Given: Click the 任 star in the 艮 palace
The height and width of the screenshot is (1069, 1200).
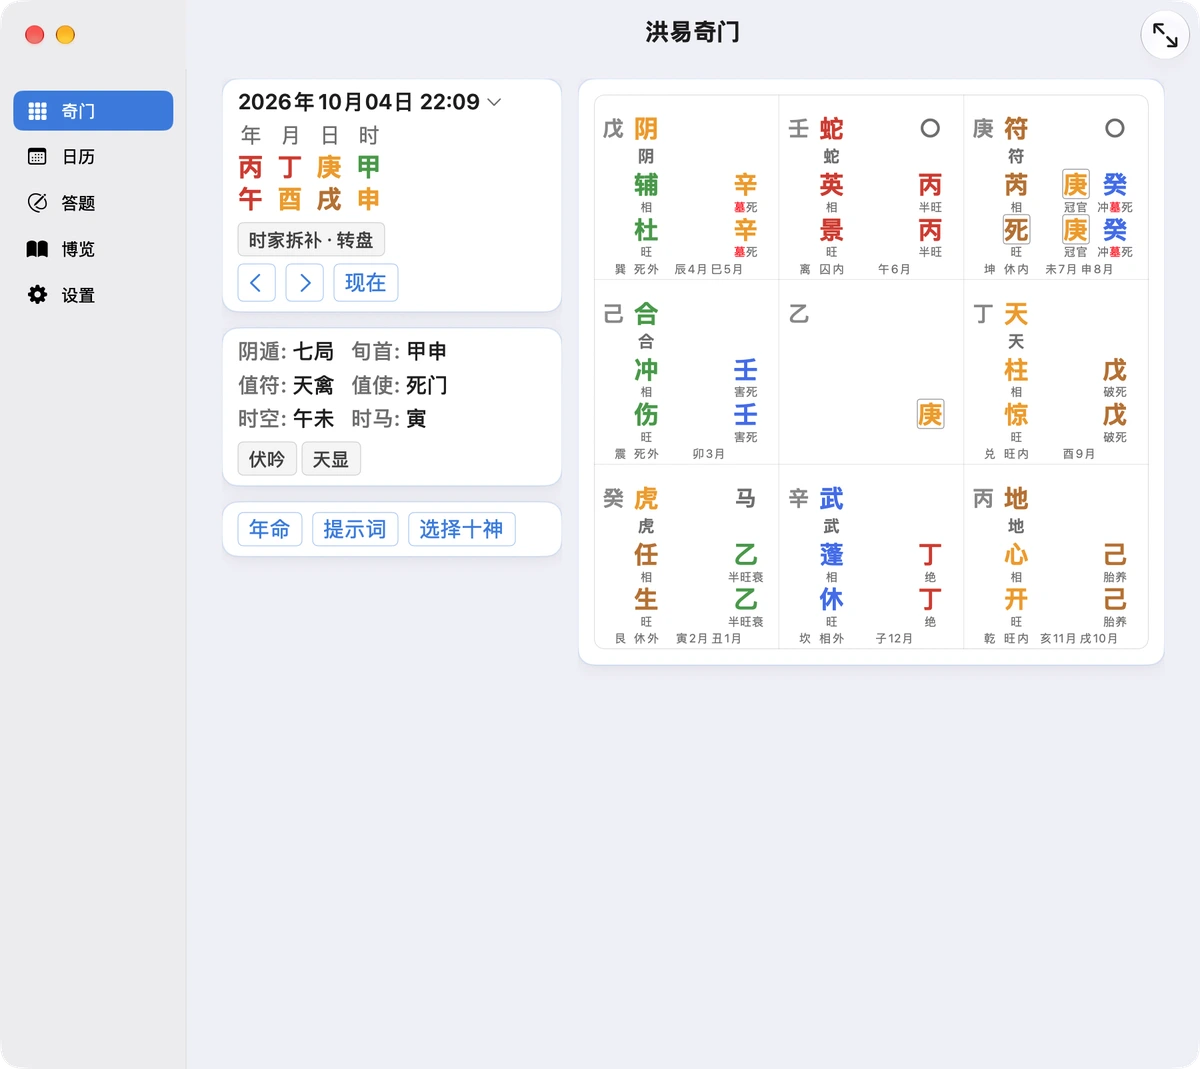Looking at the screenshot, I should click(x=646, y=555).
